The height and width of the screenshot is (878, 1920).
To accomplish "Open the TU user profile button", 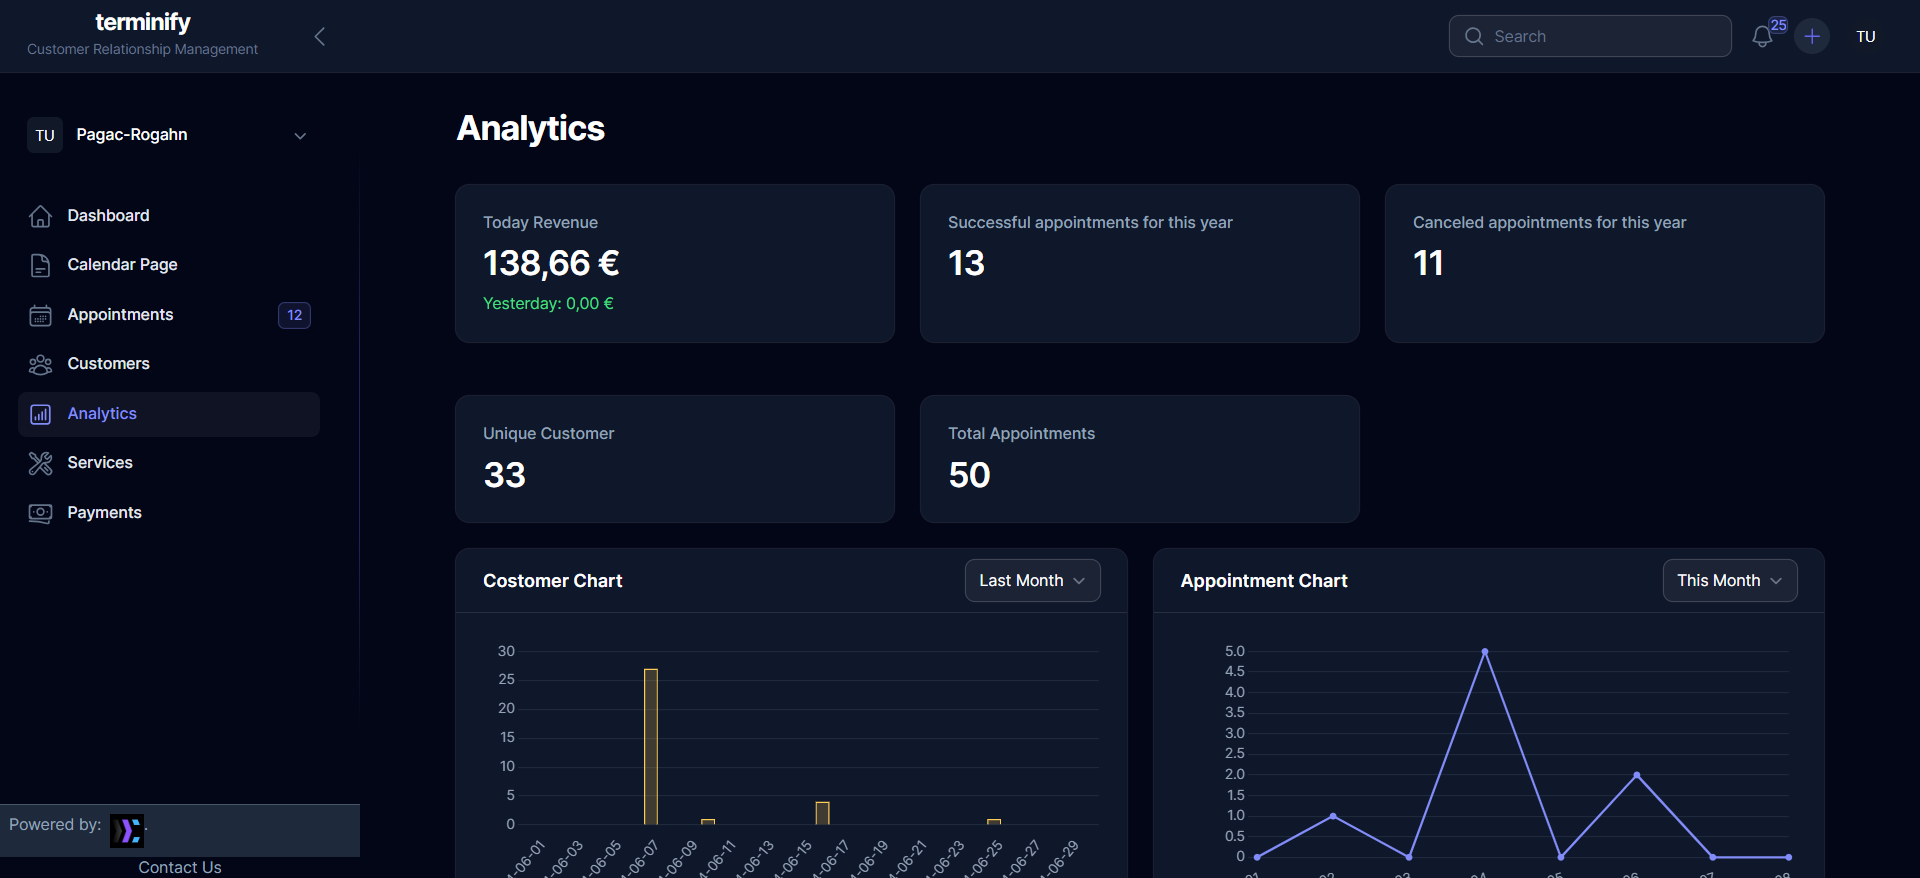I will point(1865,37).
